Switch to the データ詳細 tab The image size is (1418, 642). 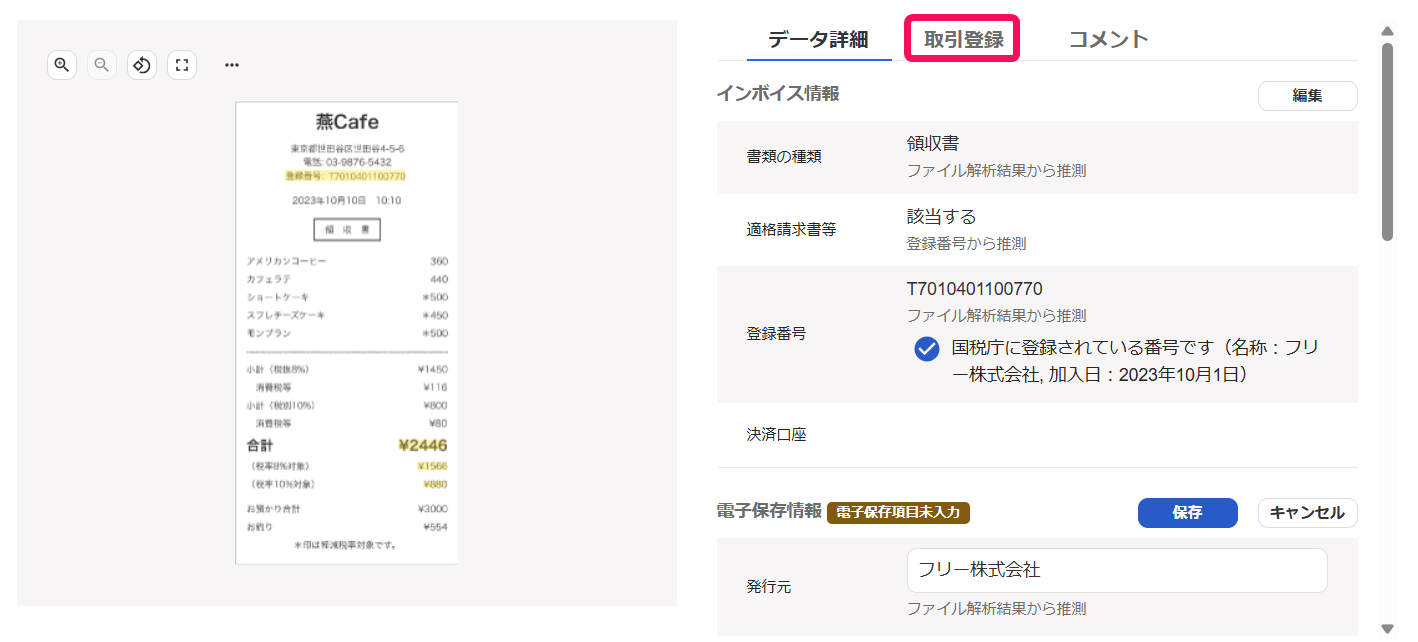[818, 40]
